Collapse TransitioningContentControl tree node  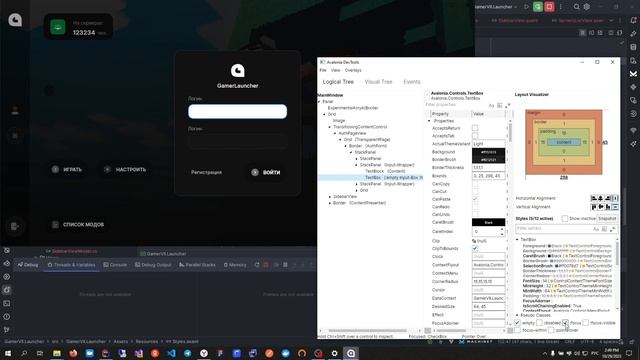point(330,127)
